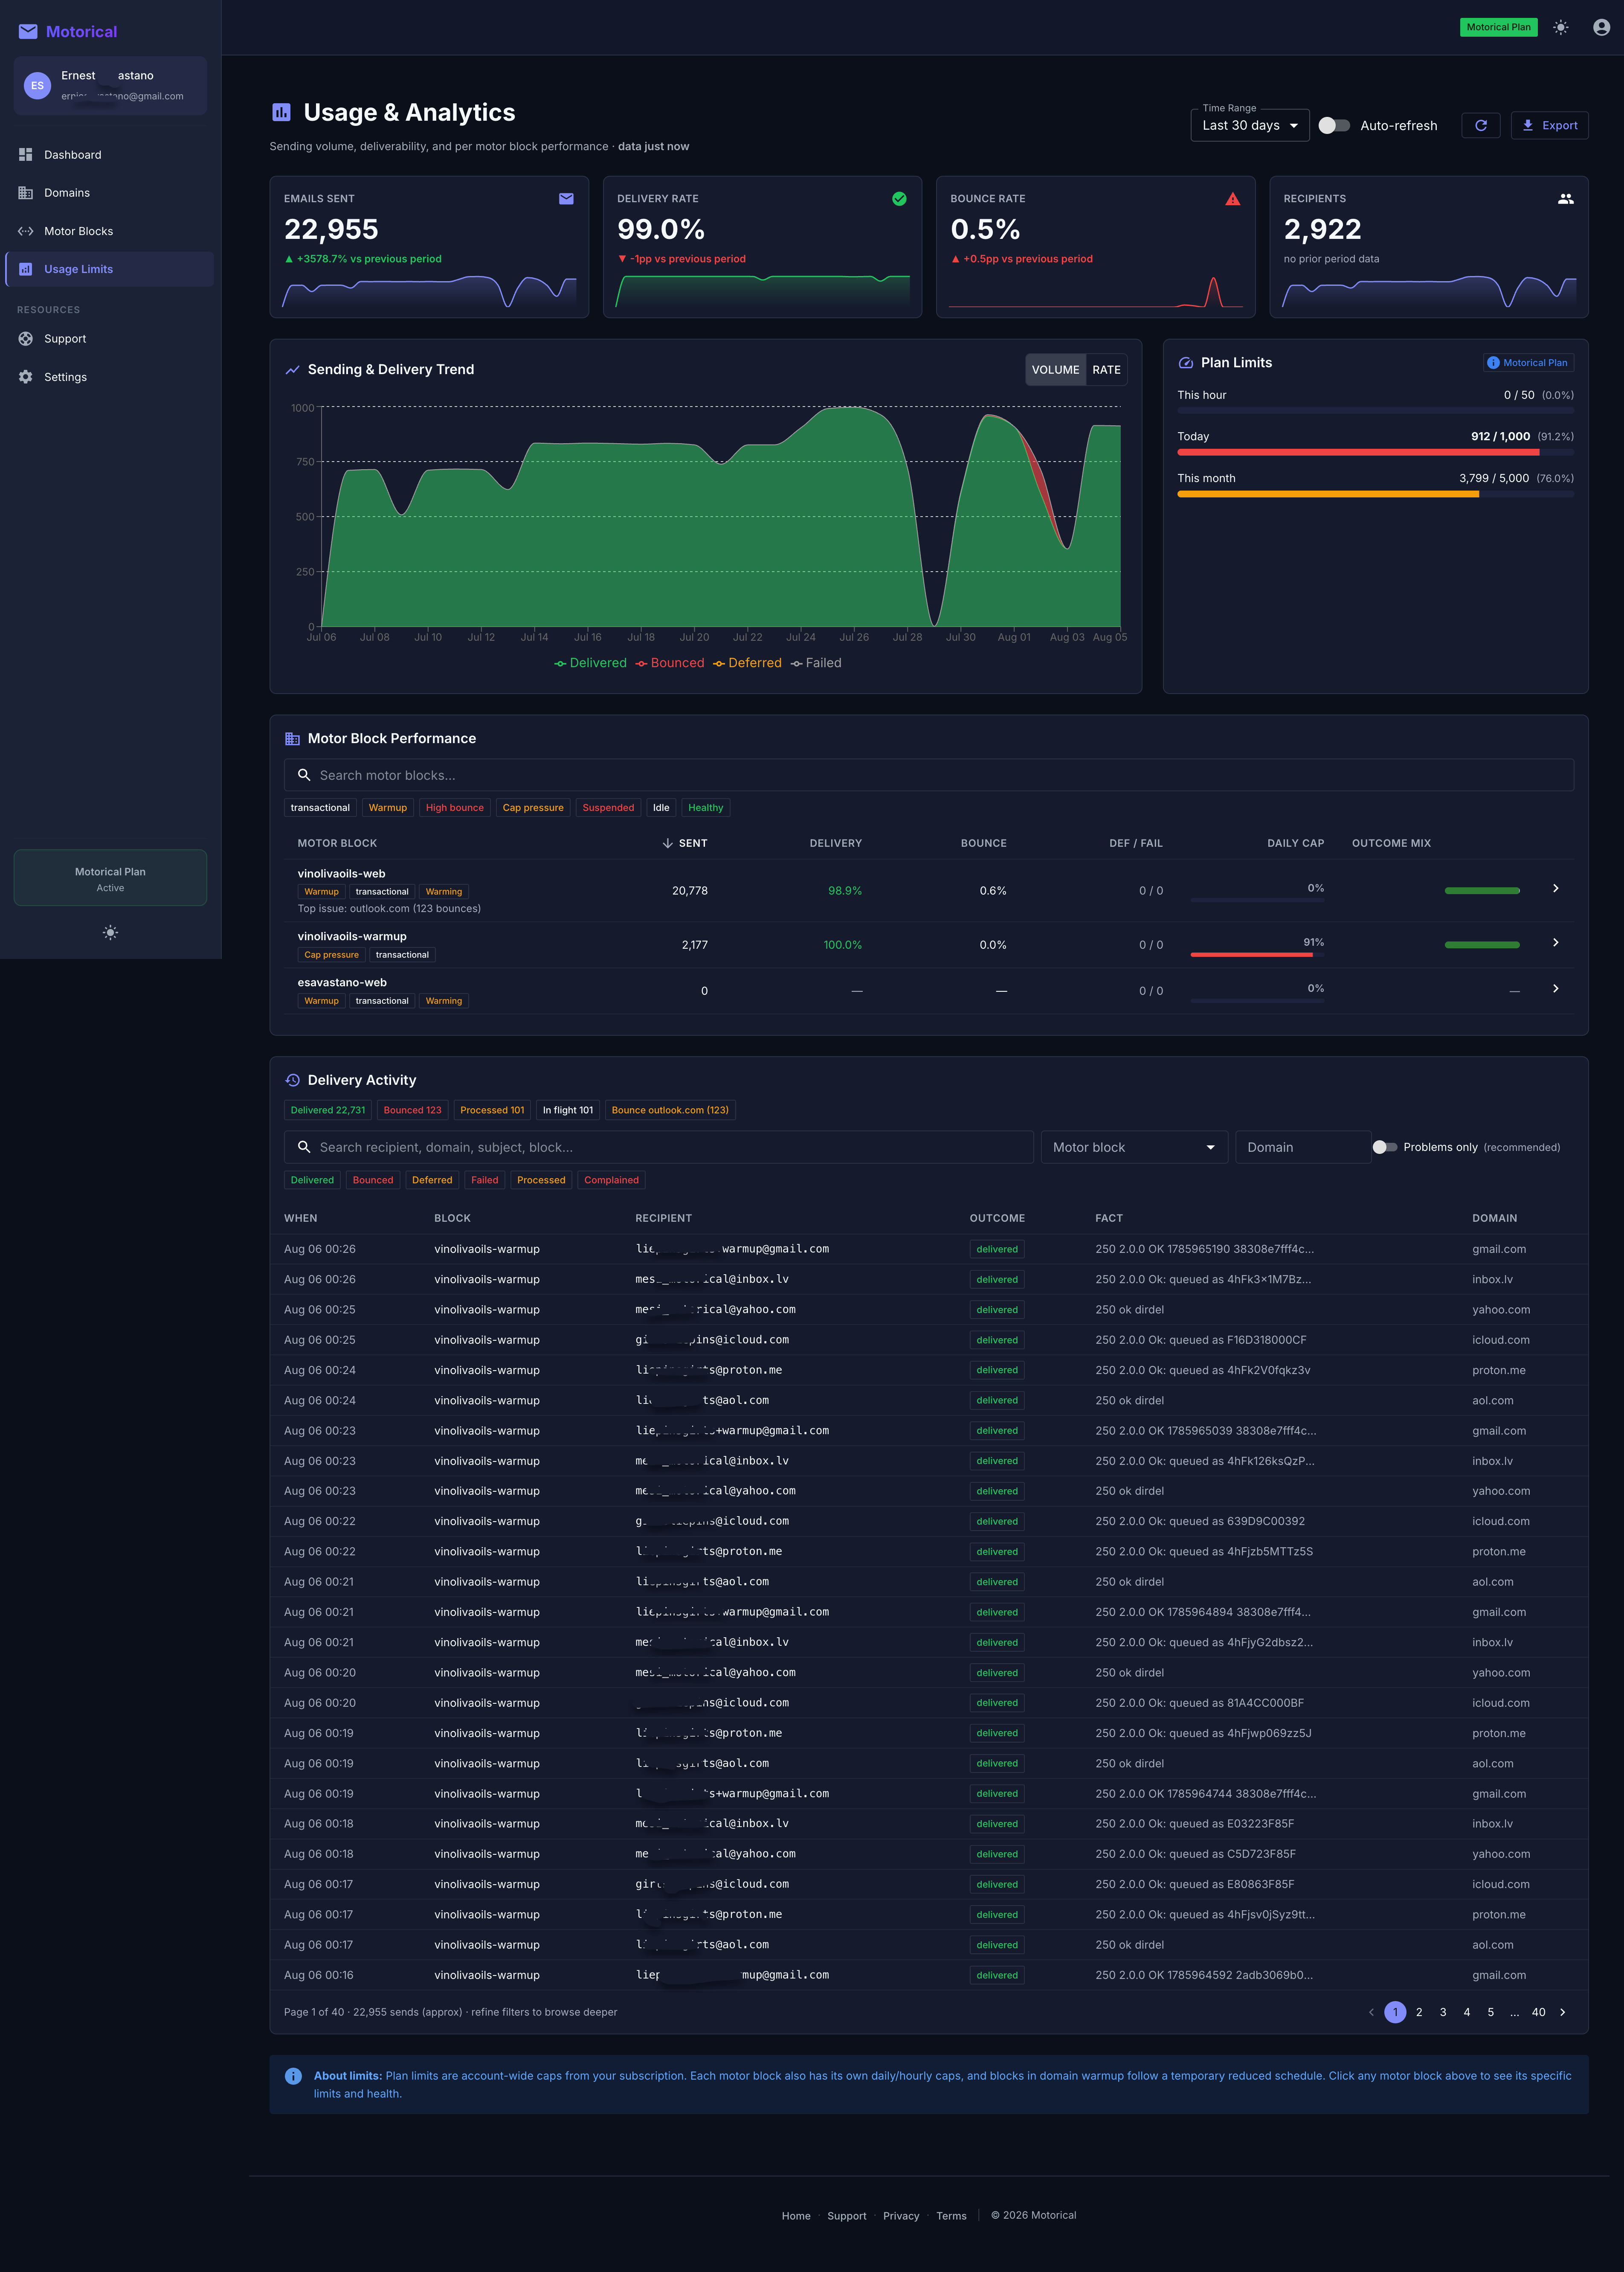
Task: Click the Settings gear icon
Action: tap(26, 377)
